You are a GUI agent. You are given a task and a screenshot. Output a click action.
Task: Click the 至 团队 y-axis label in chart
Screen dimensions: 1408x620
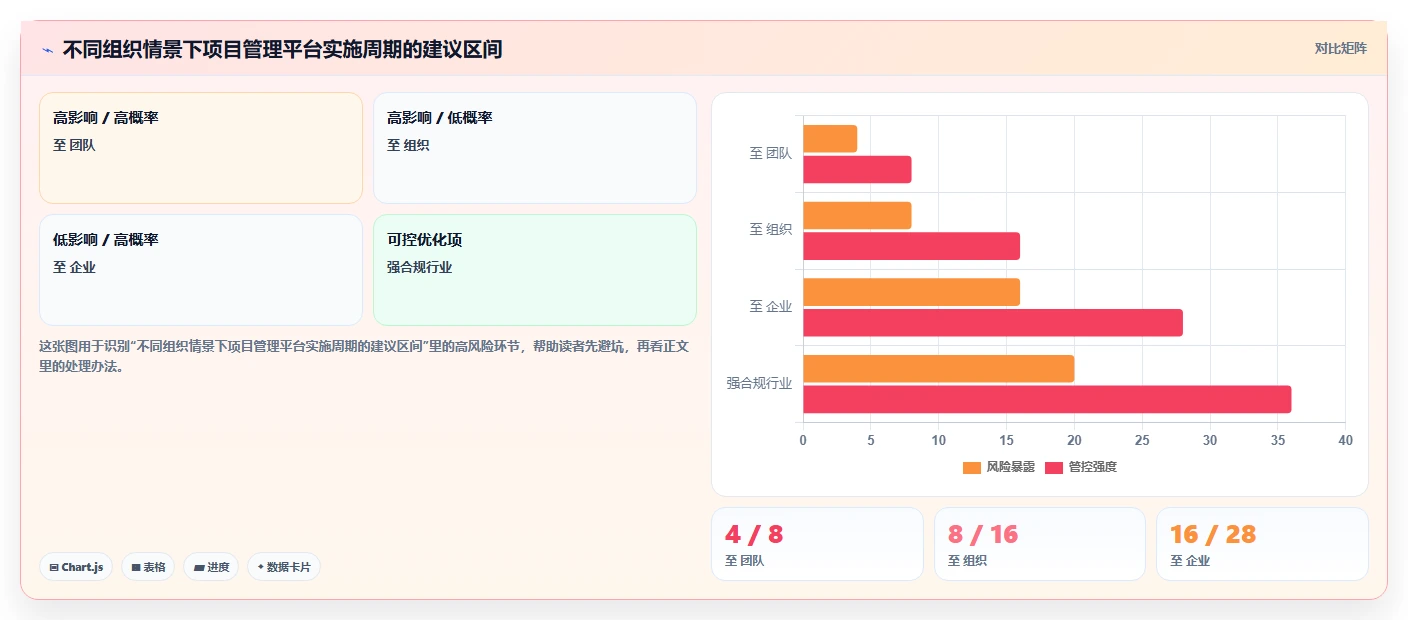click(771, 154)
